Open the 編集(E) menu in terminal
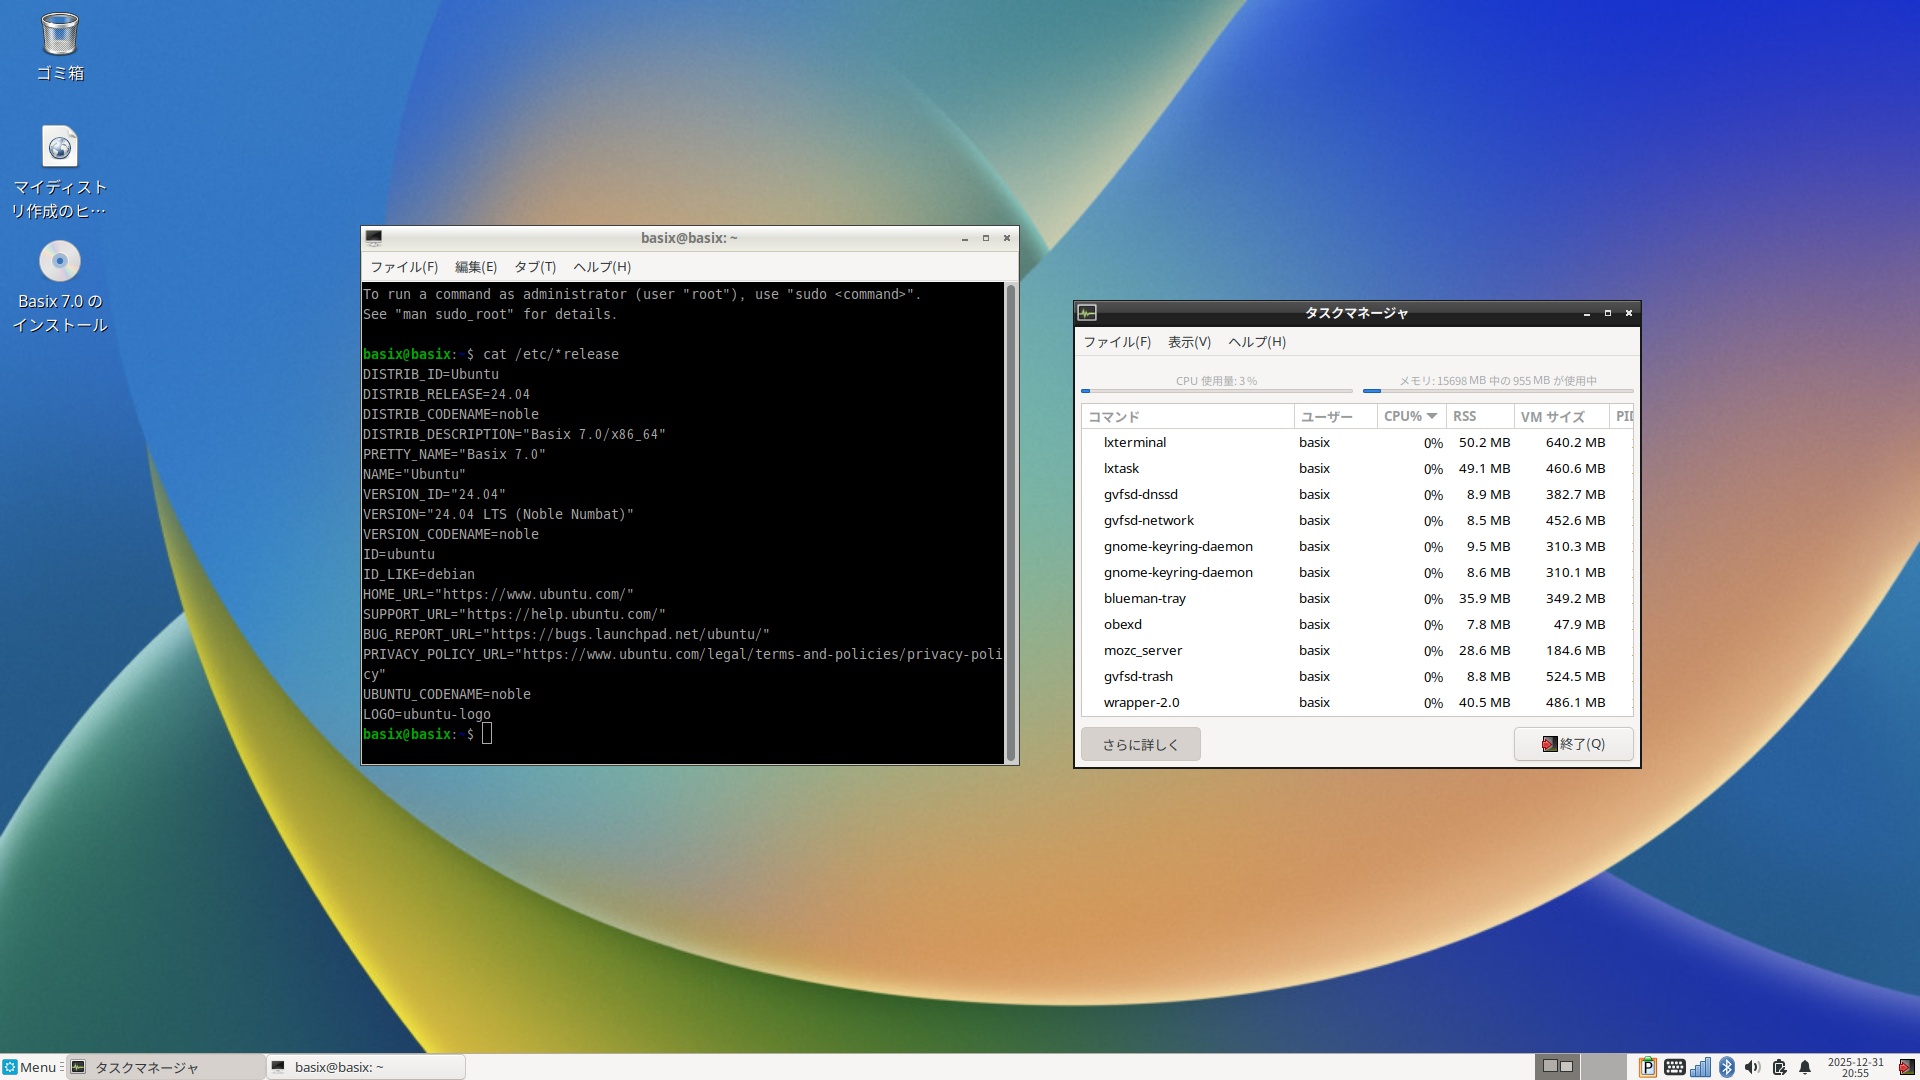The width and height of the screenshot is (1920, 1080). coord(476,267)
